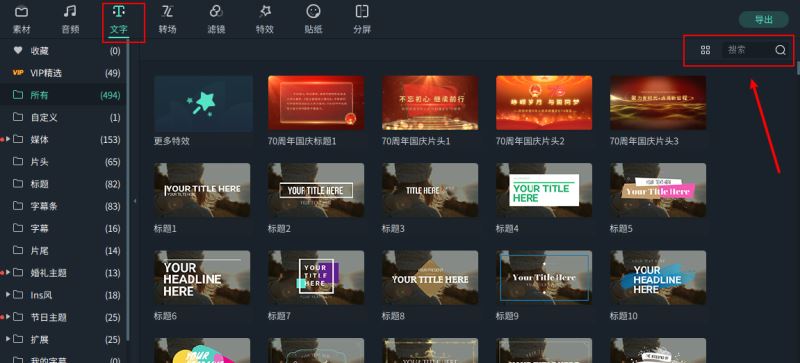The height and width of the screenshot is (363, 800).
Task: Click the heart icon beside 收藏
Action: pos(18,51)
